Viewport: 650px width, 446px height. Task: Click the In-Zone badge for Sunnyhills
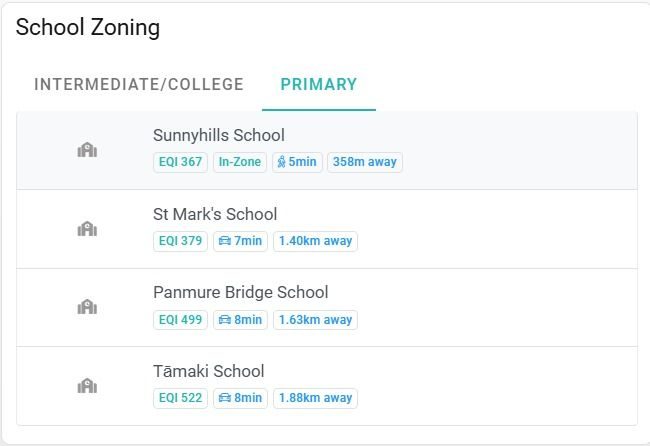pyautogui.click(x=240, y=162)
